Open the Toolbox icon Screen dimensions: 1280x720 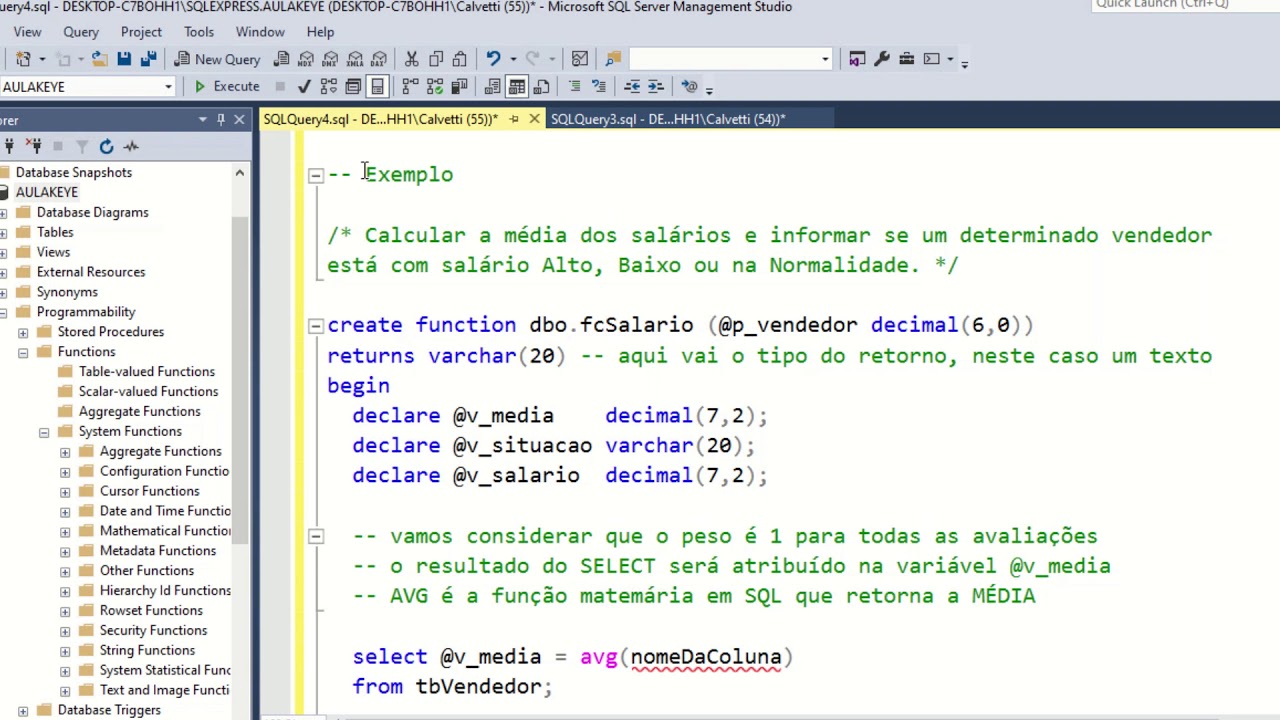(x=906, y=59)
